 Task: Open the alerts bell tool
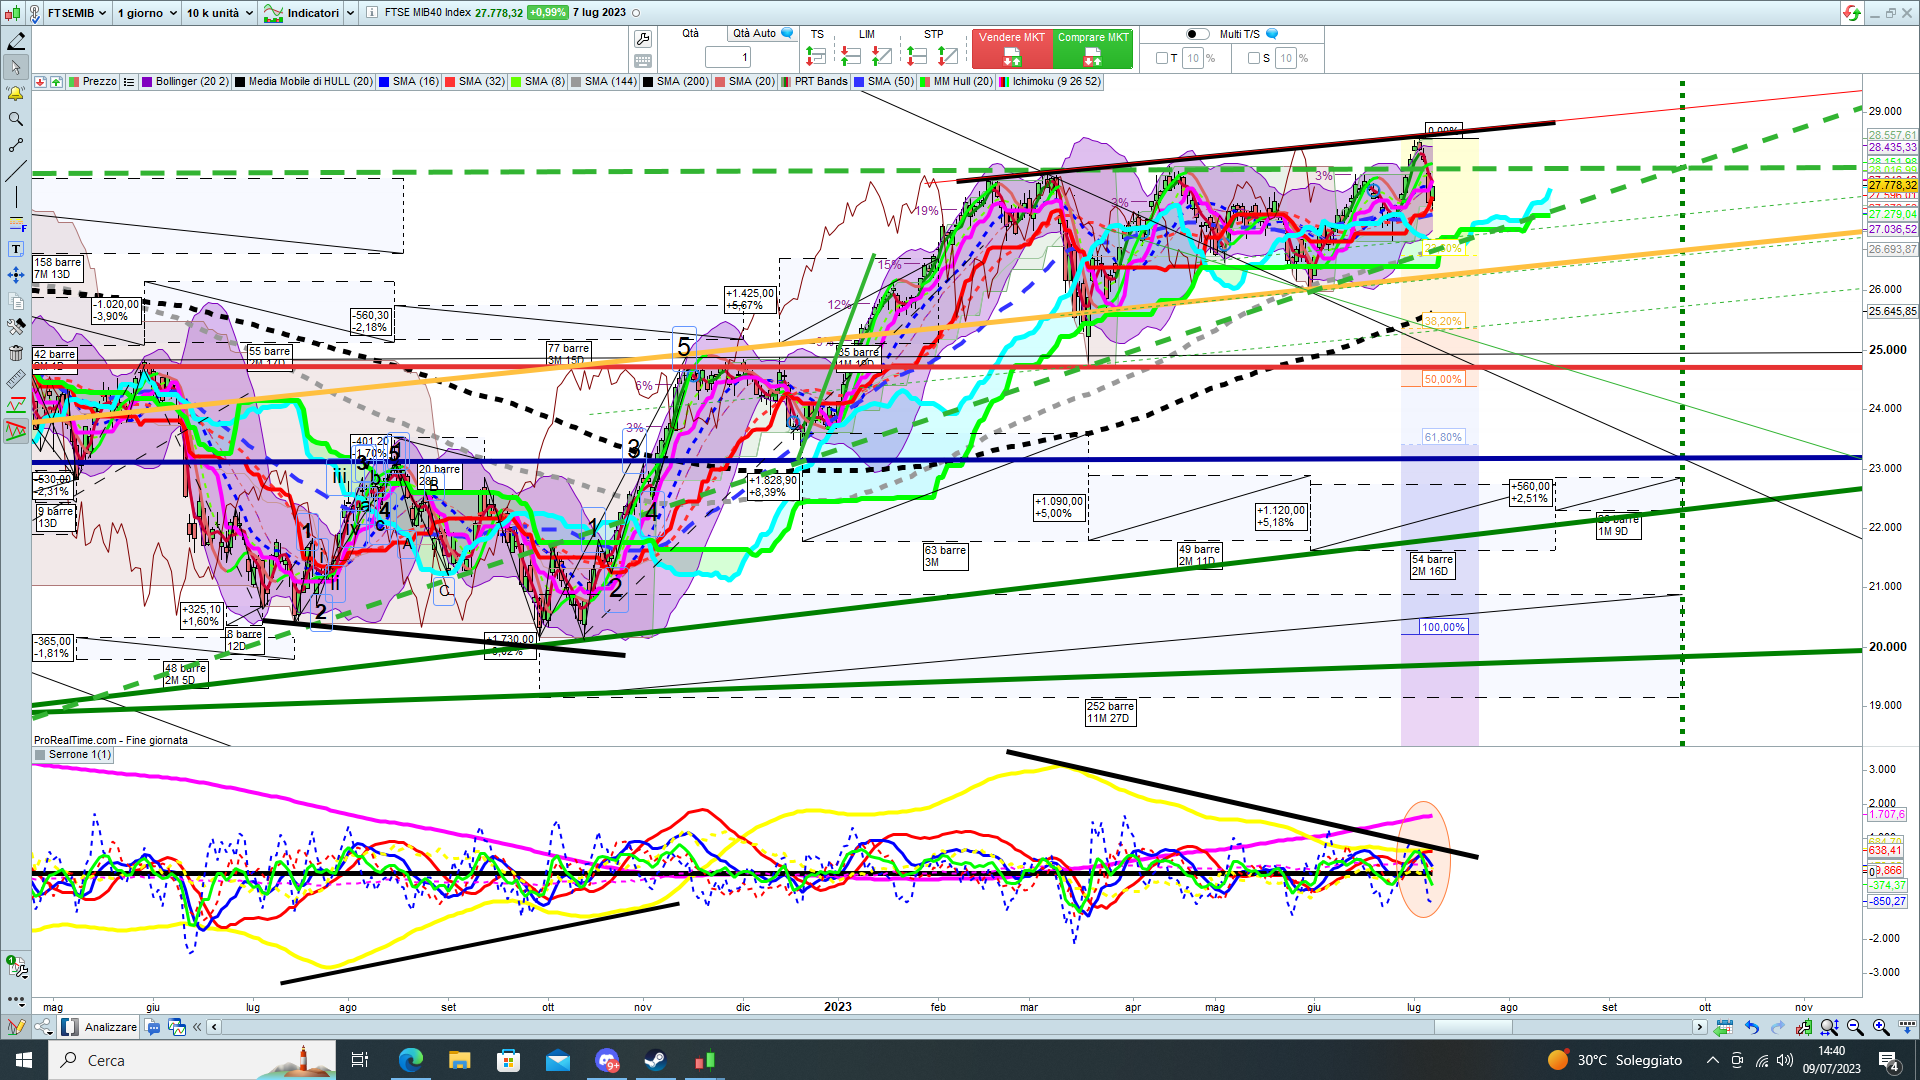16,93
